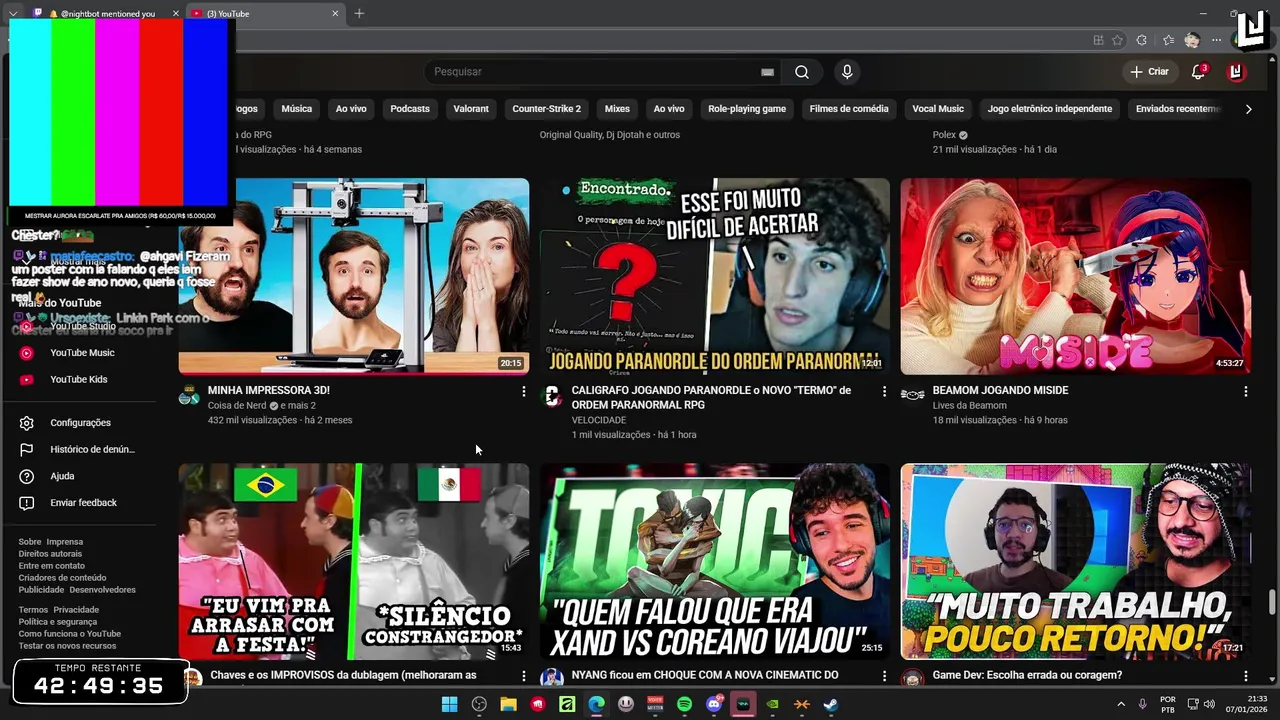The height and width of the screenshot is (720, 1280).
Task: Open the browser profile picture
Action: click(x=1192, y=40)
